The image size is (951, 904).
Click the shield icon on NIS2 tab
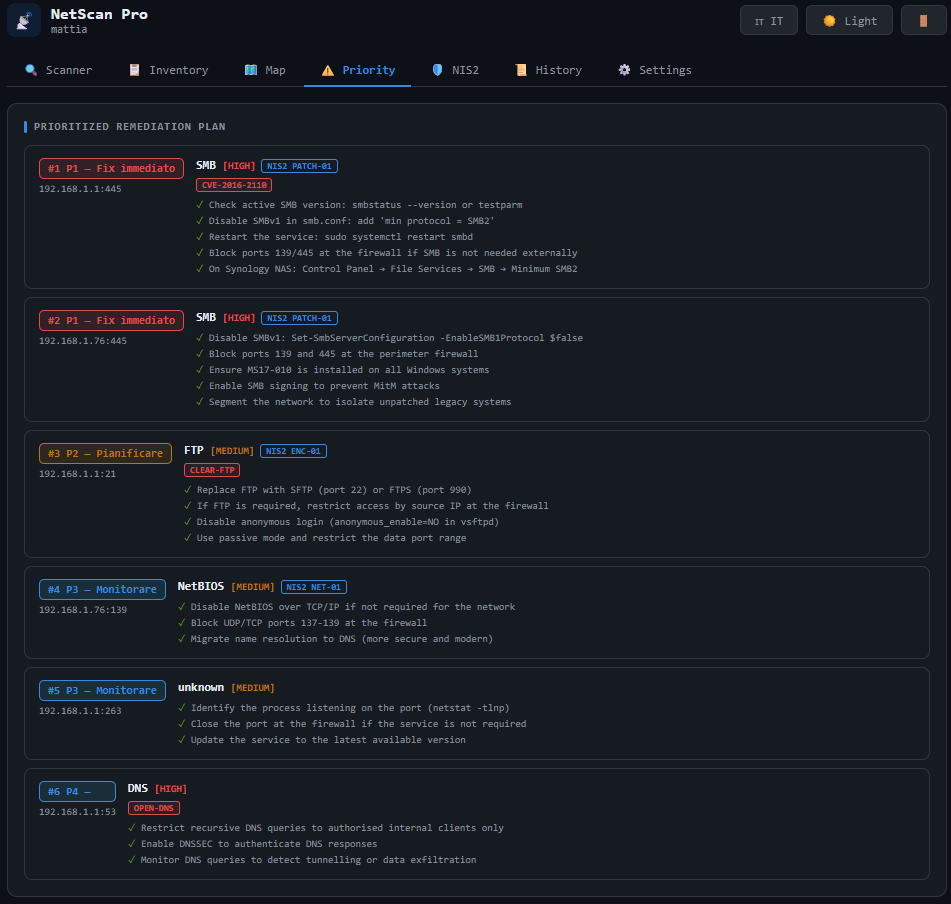click(437, 70)
